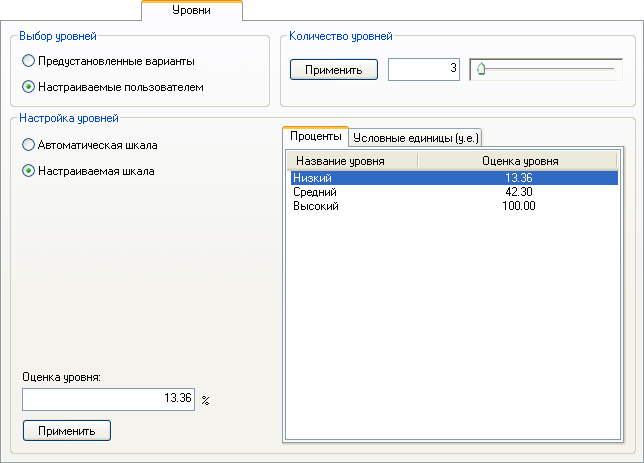Click the 42.30 value in the list
Viewport: 644px width, 463px height.
(x=519, y=192)
